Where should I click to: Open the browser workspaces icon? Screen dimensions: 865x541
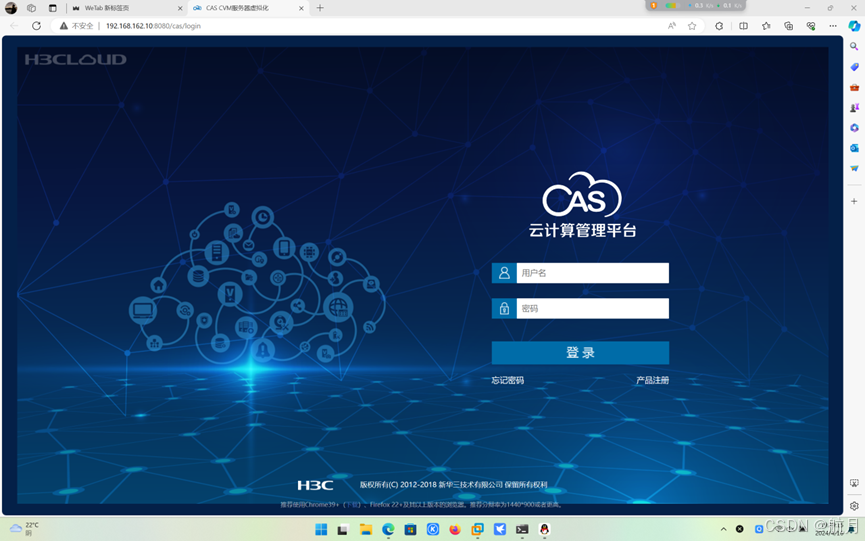tap(31, 8)
